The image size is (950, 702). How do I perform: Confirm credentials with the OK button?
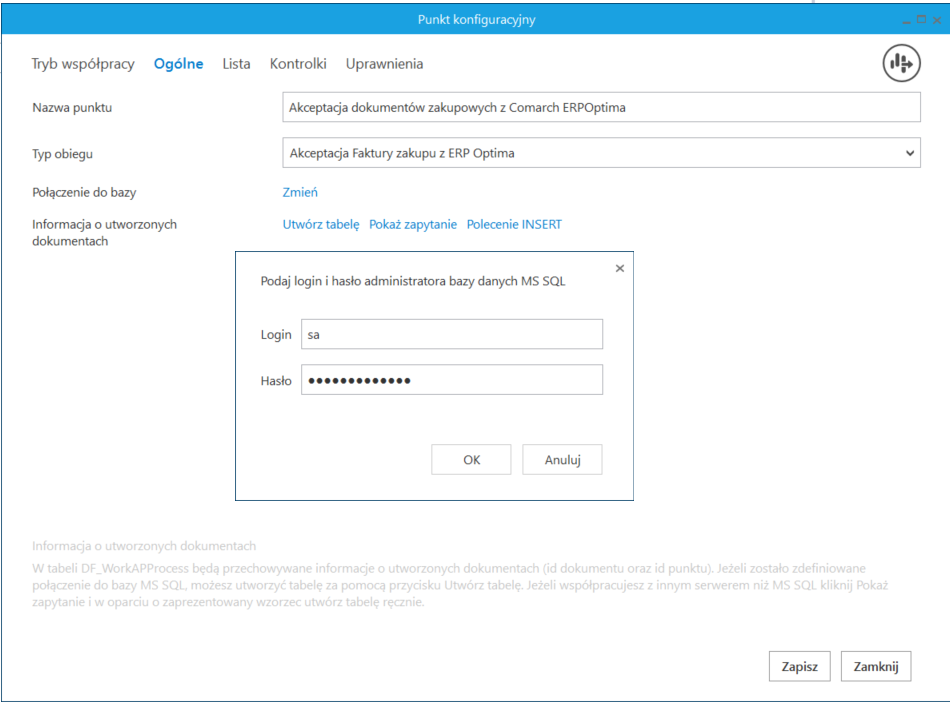point(471,460)
